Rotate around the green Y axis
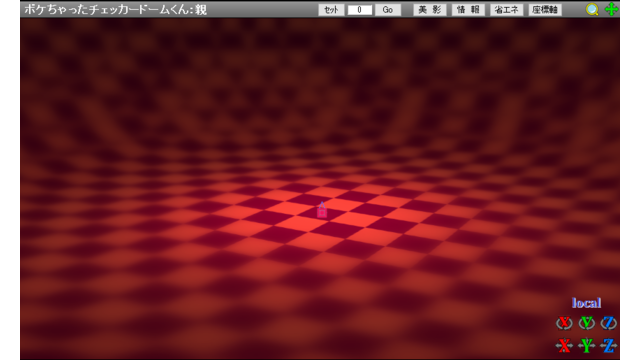Image resolution: width=640 pixels, height=360 pixels. [x=587, y=323]
